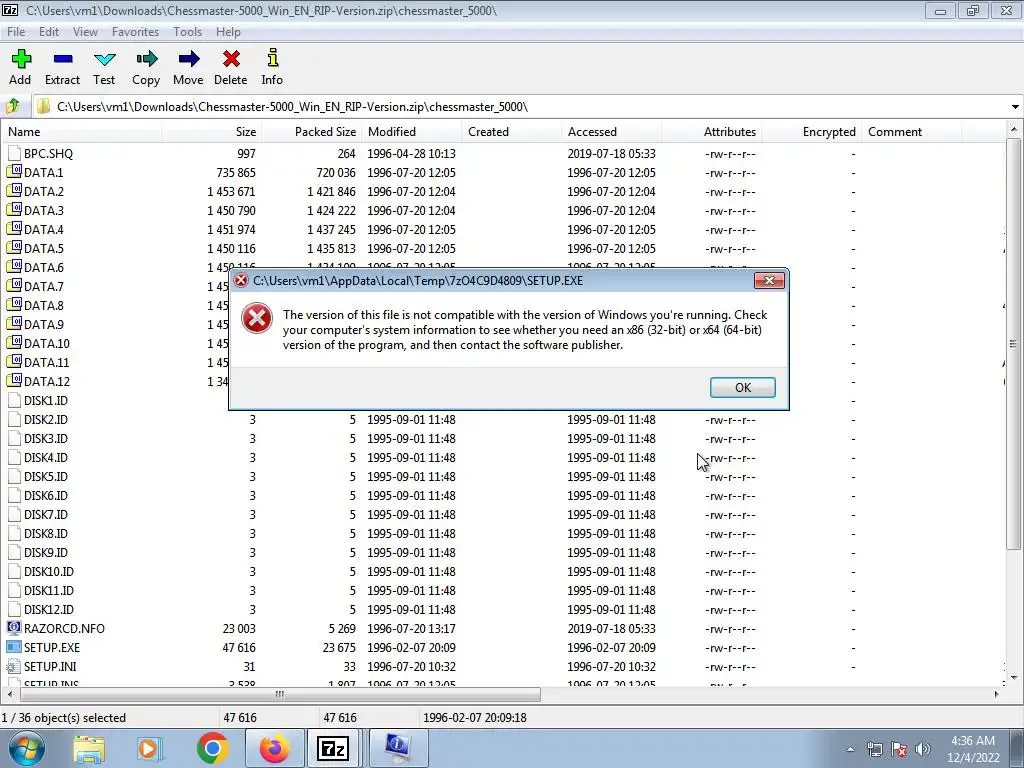
Task: Sort by the Created column header
Action: coord(511,131)
